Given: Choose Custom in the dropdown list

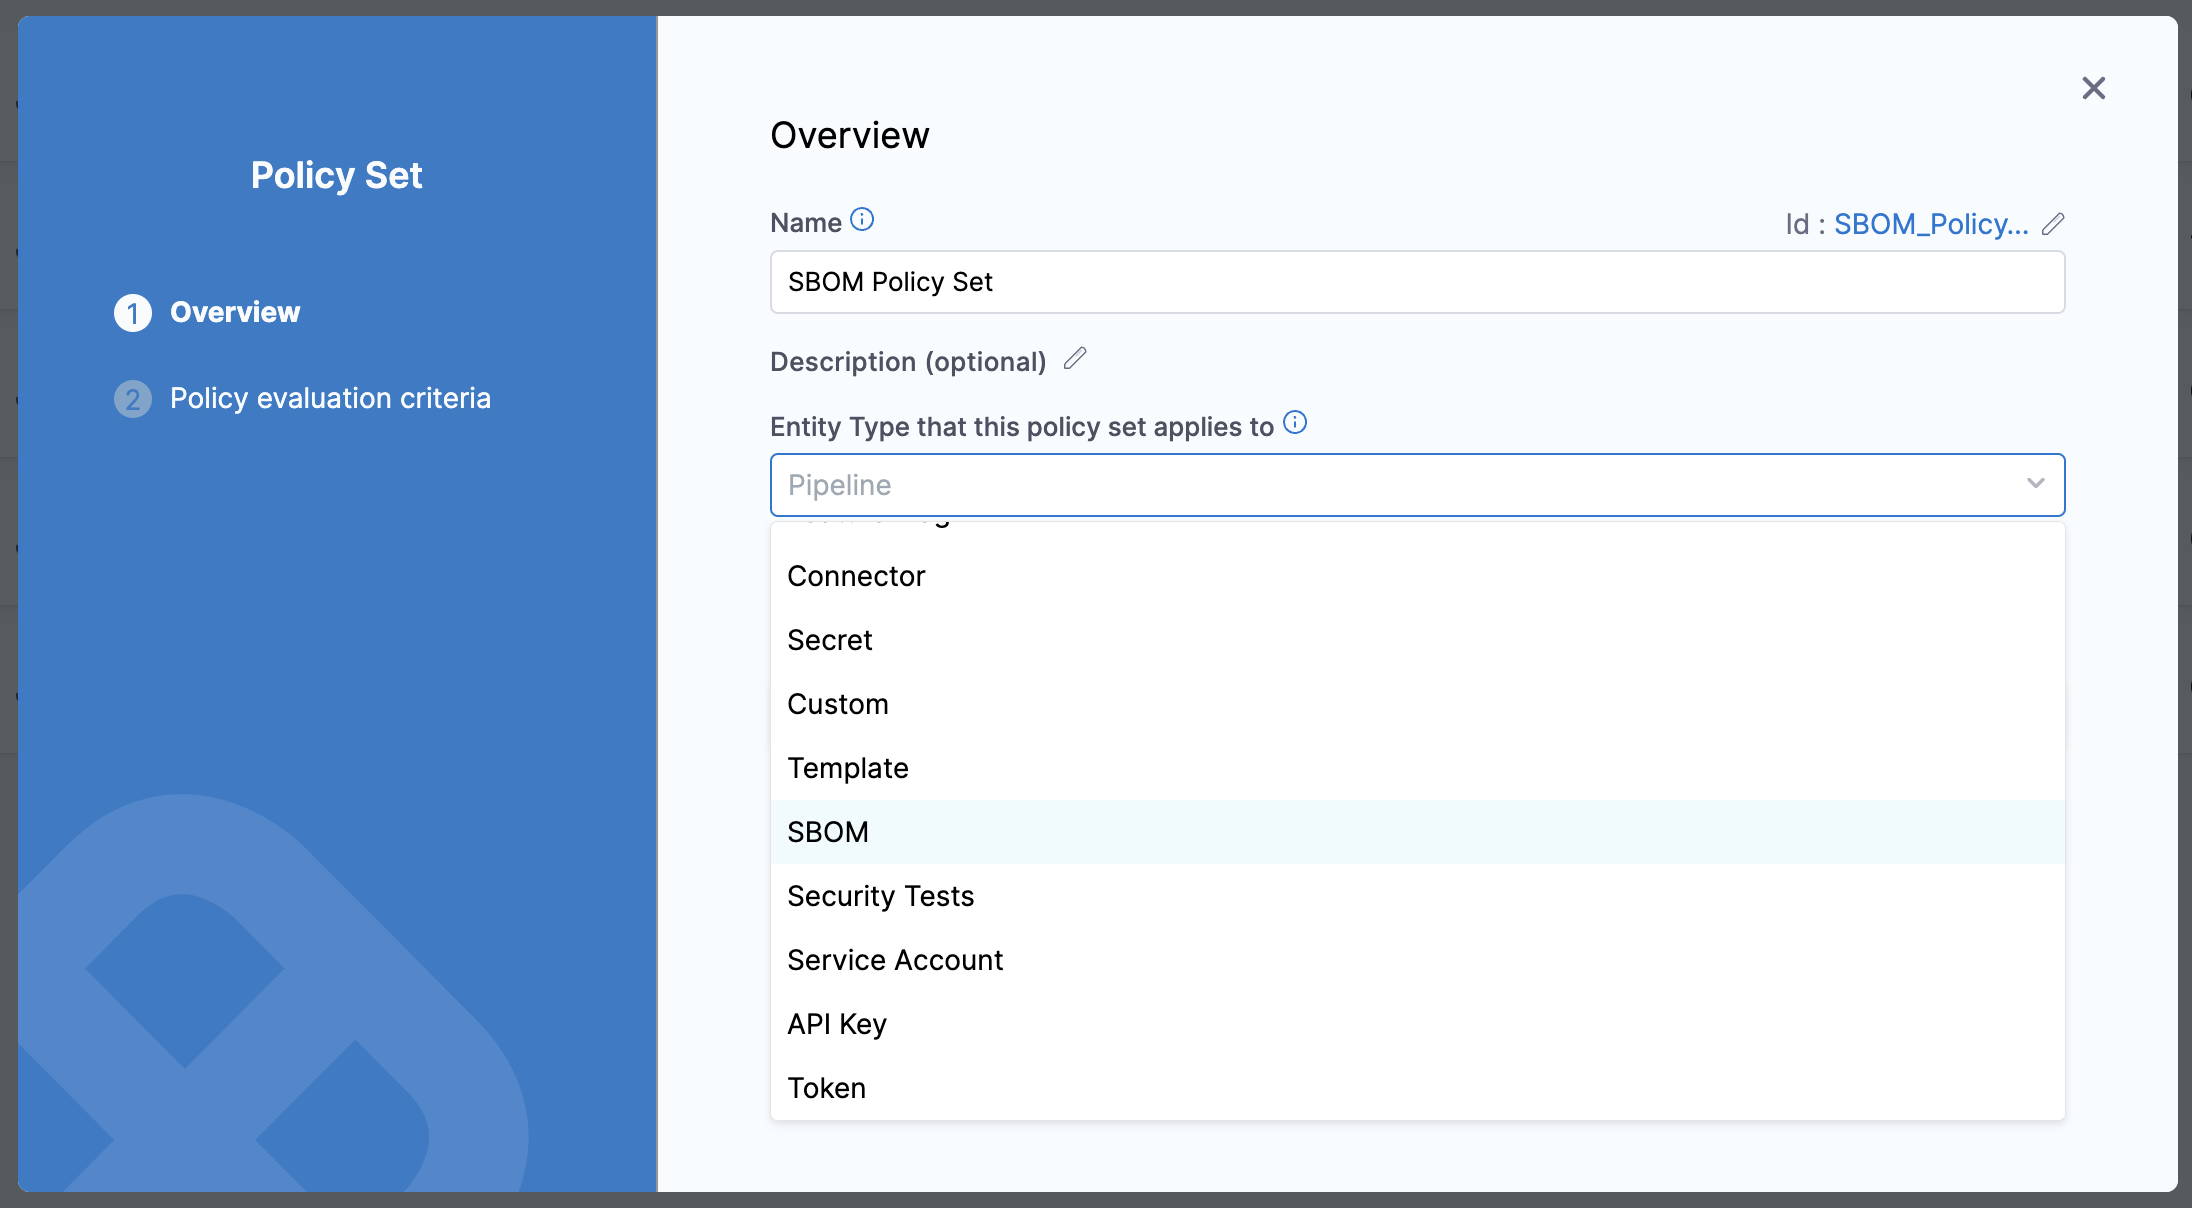Looking at the screenshot, I should tap(838, 704).
